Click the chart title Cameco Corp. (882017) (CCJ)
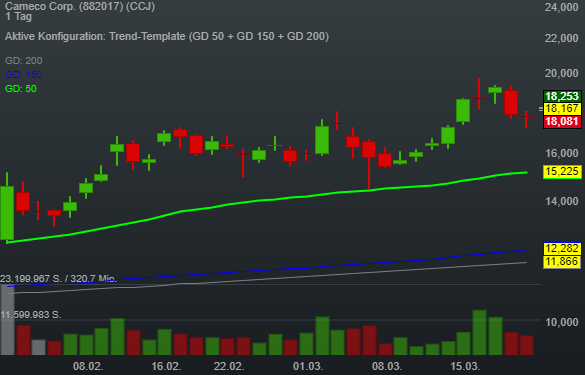This screenshot has width=585, height=375. [x=80, y=6]
